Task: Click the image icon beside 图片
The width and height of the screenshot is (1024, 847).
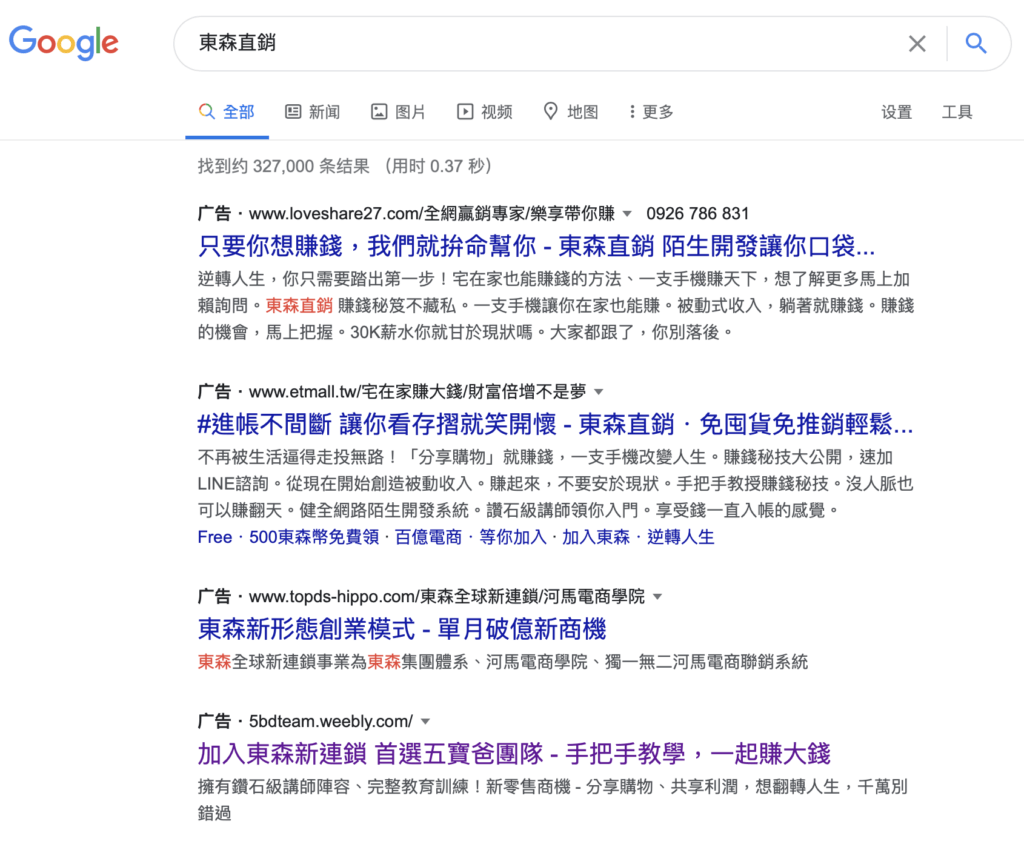Action: tap(379, 112)
